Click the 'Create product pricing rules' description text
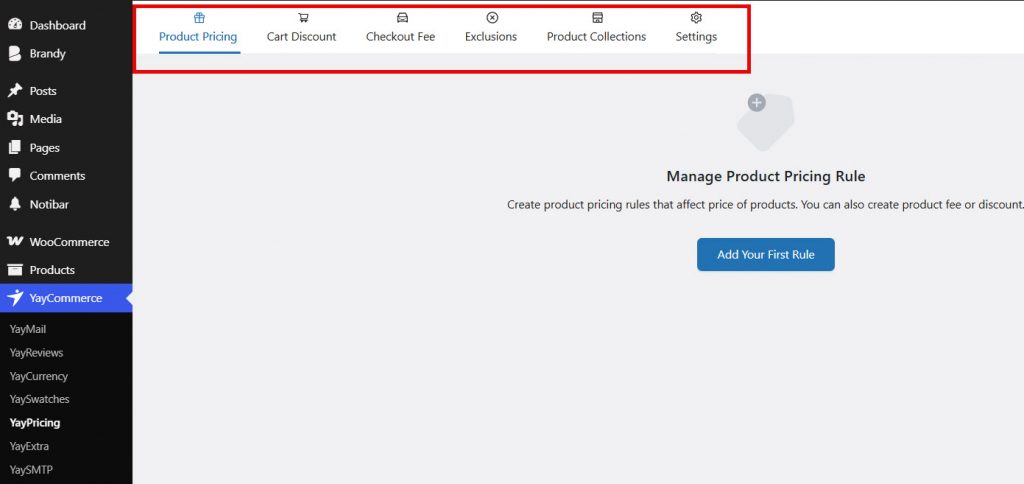 (765, 204)
